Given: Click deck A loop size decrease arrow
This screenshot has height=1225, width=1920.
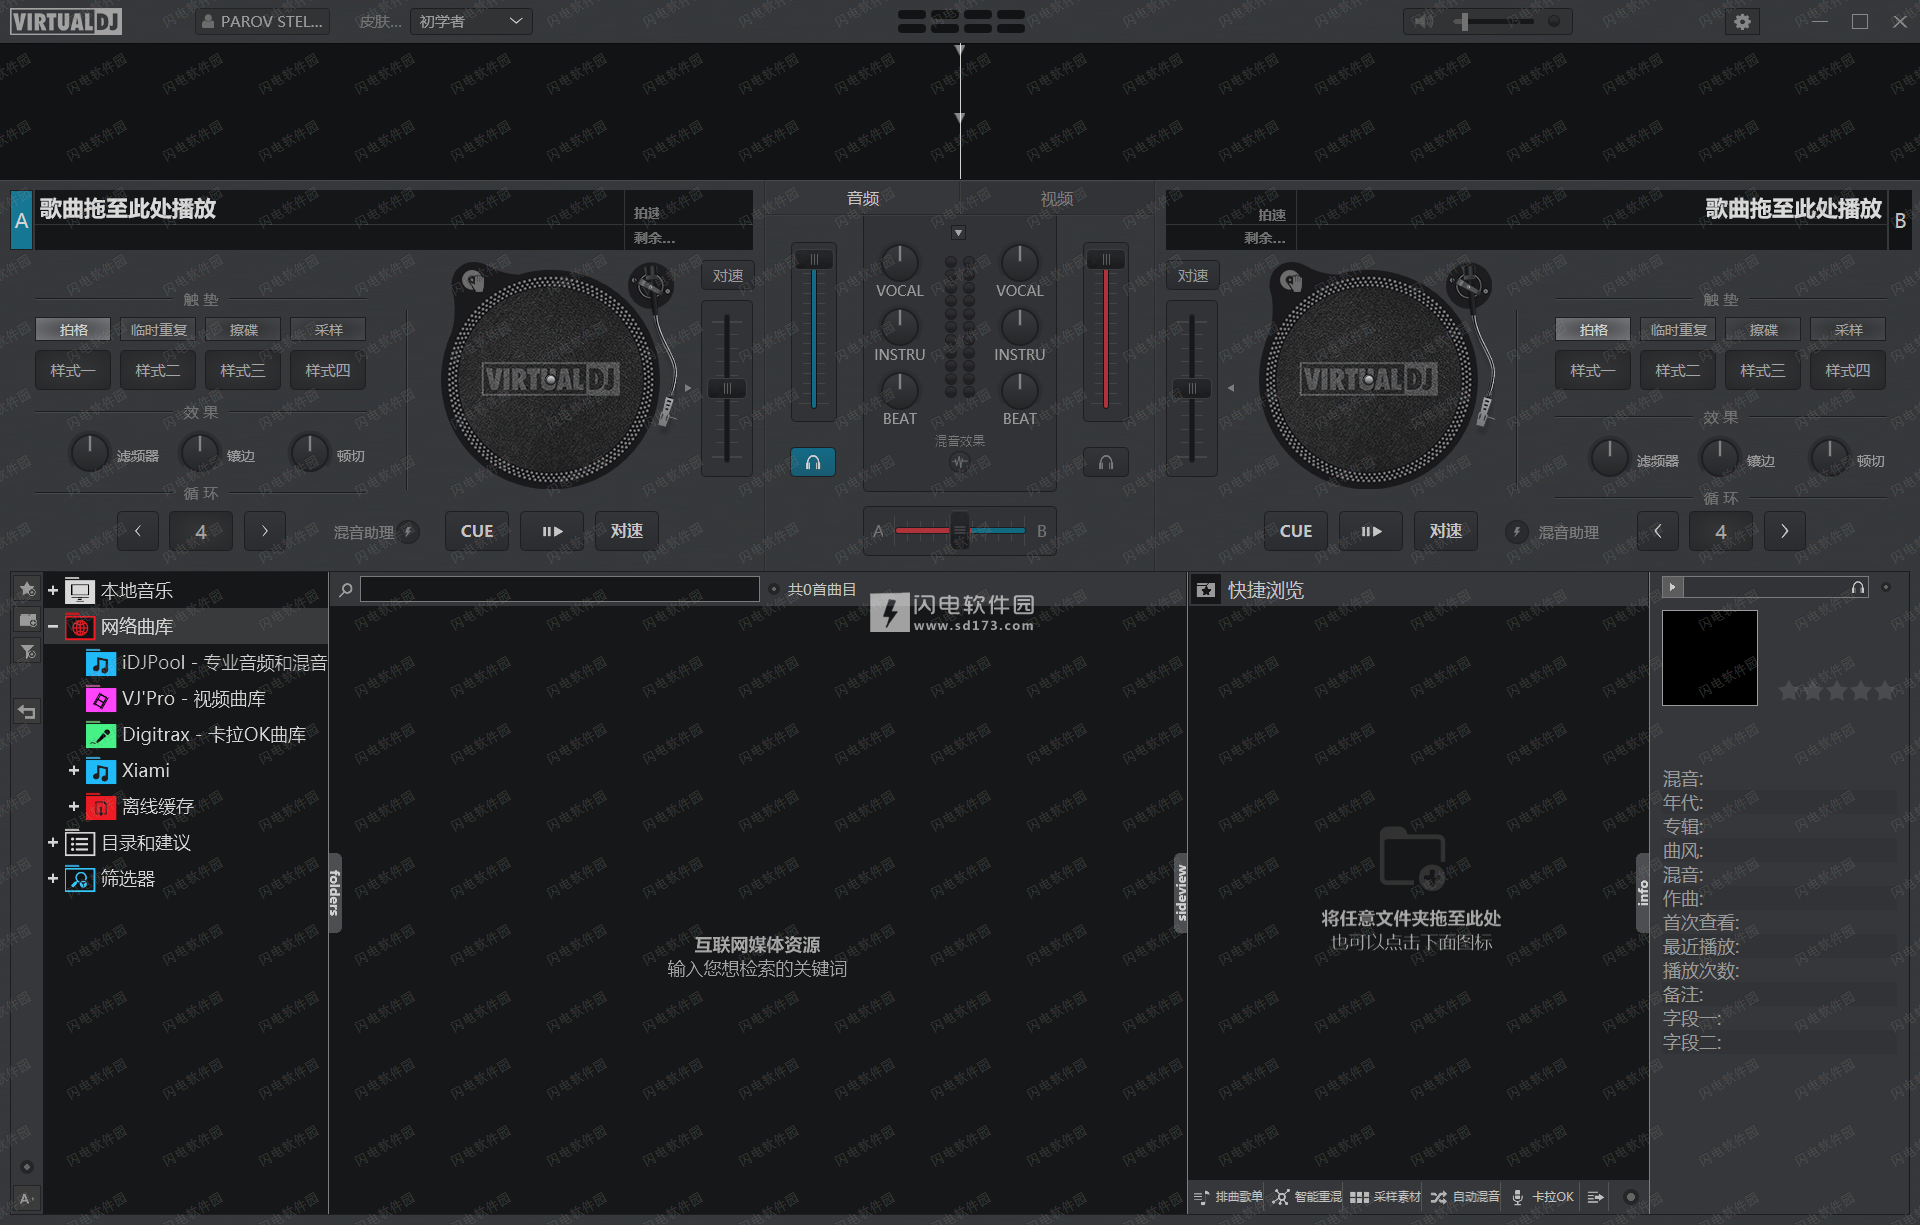Looking at the screenshot, I should coord(138,531).
